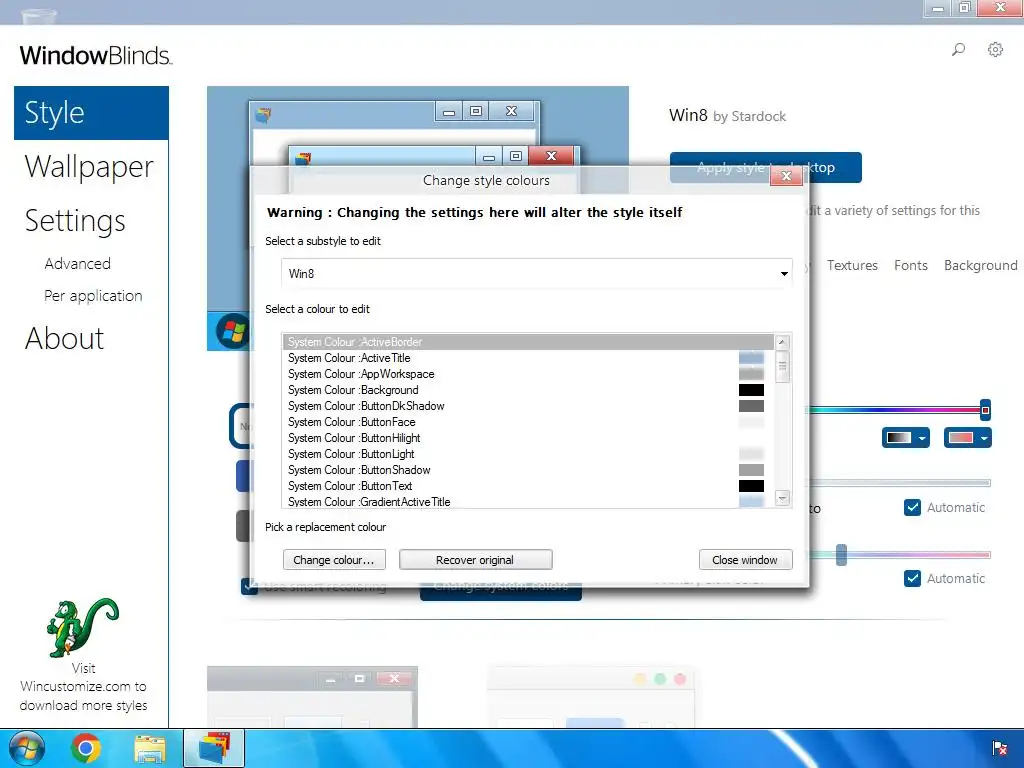1024x768 pixels.
Task: Click the Wincustomize gecko mascot icon
Action: [83, 627]
